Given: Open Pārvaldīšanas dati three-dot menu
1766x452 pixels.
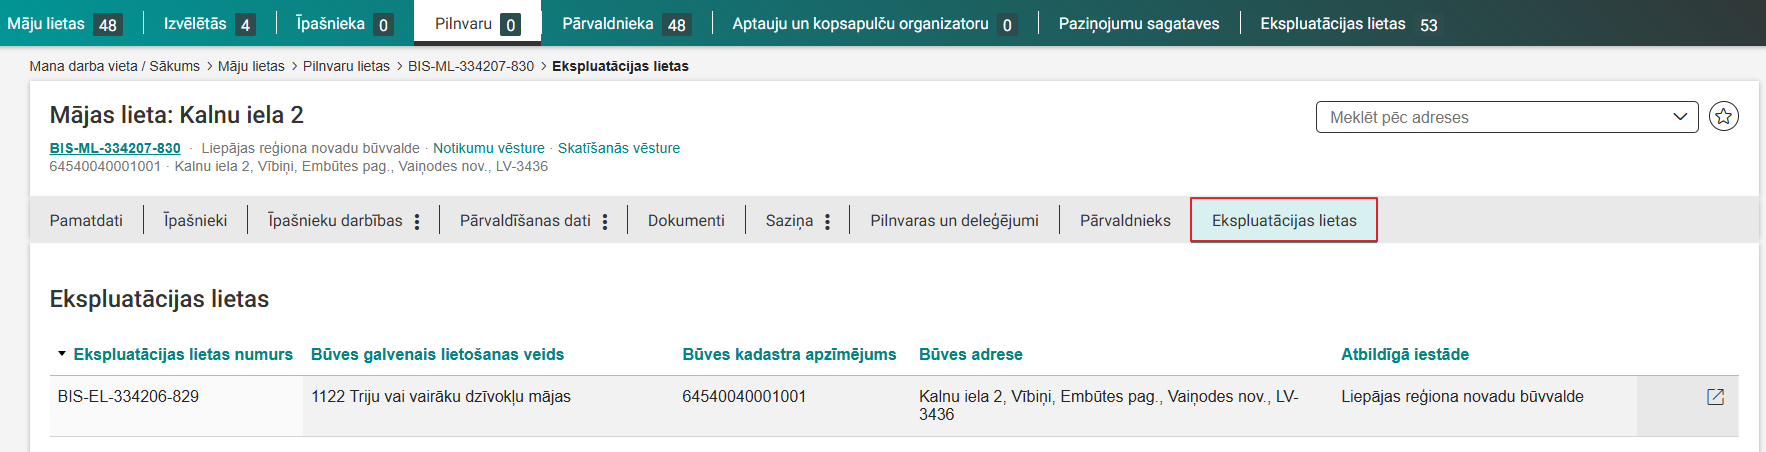Looking at the screenshot, I should pyautogui.click(x=605, y=222).
